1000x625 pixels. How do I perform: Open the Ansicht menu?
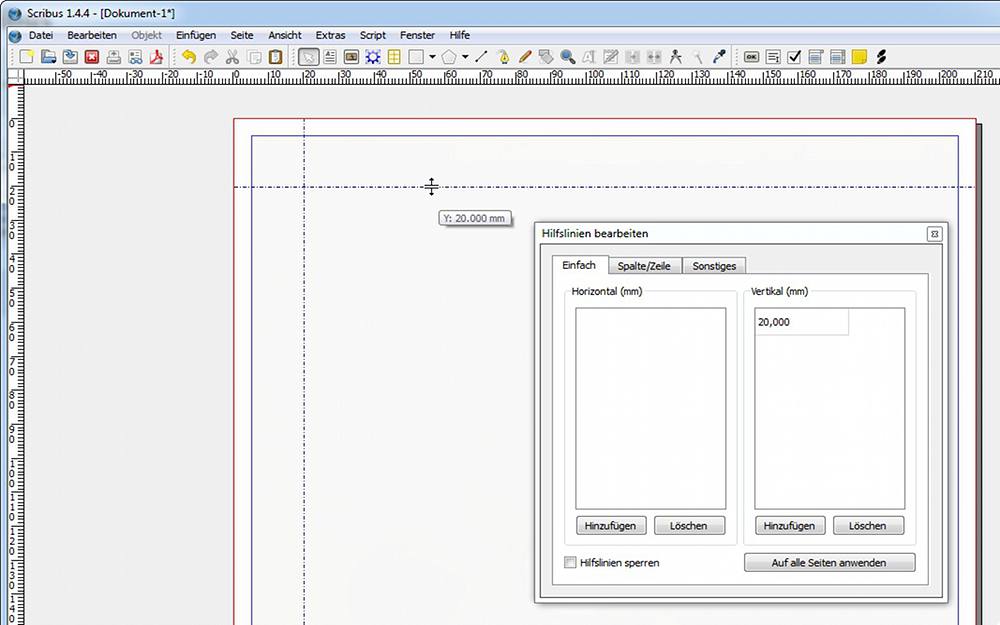point(284,35)
